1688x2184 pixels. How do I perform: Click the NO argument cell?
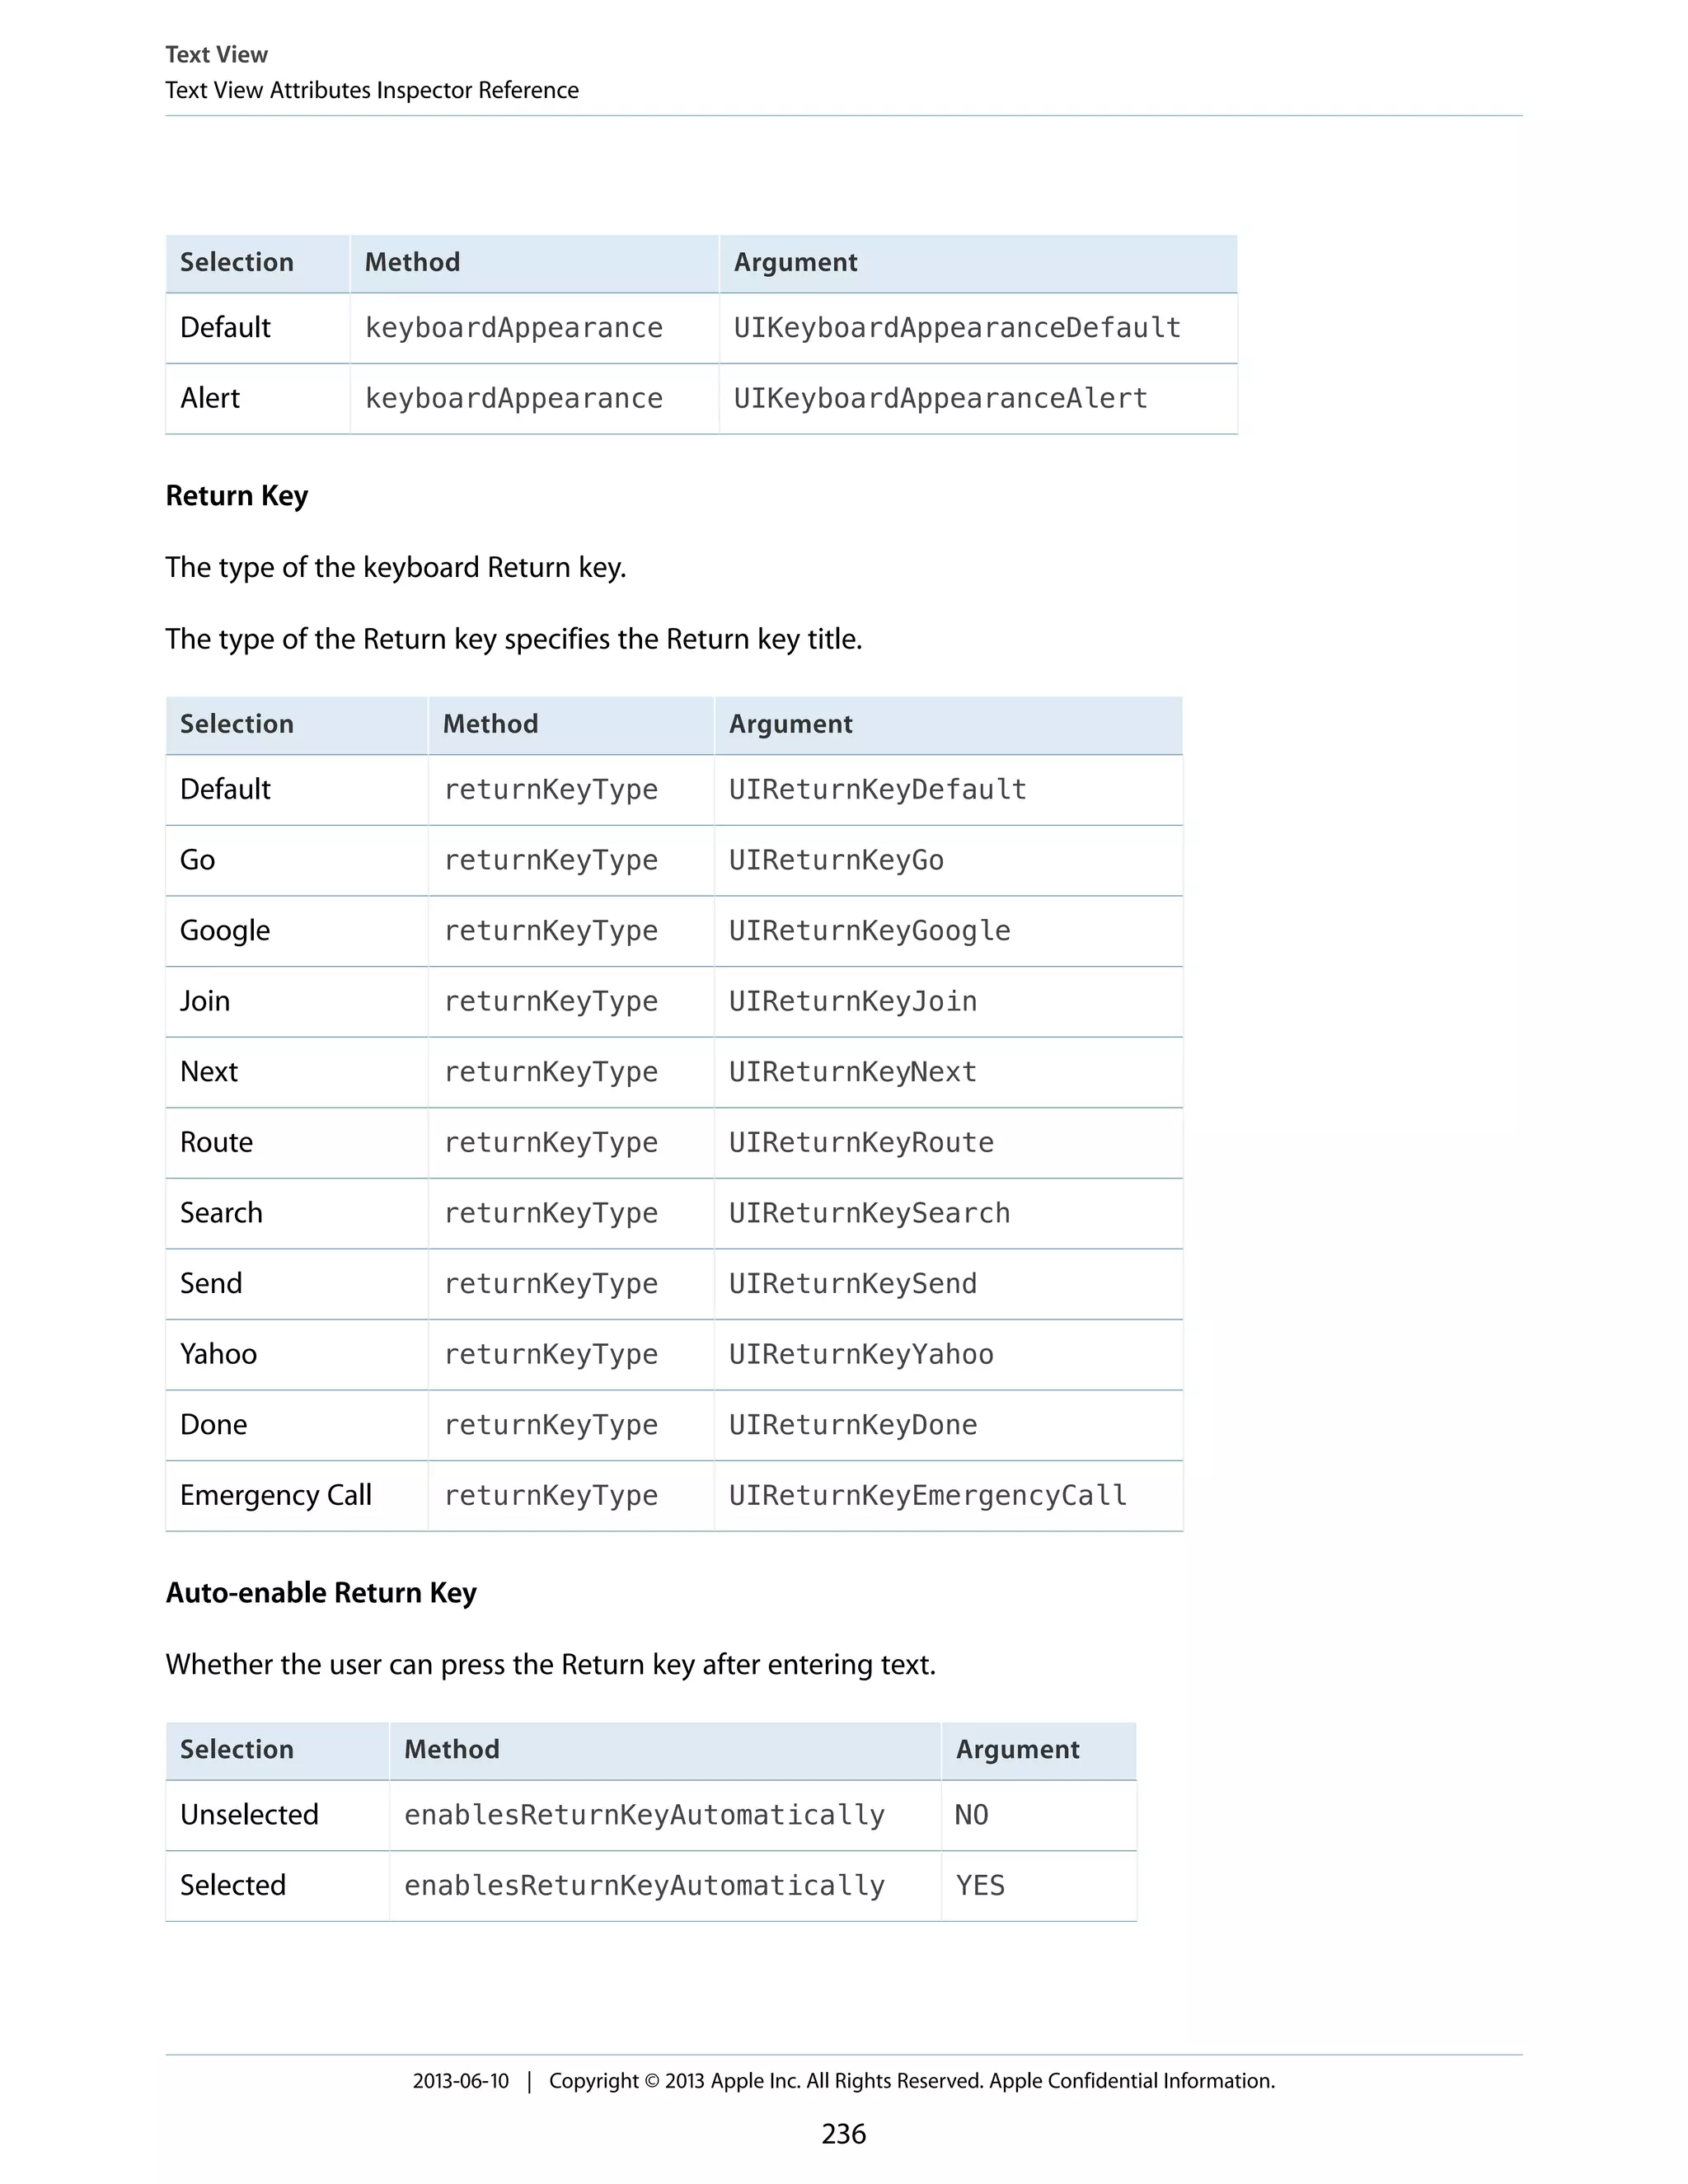click(x=971, y=1814)
